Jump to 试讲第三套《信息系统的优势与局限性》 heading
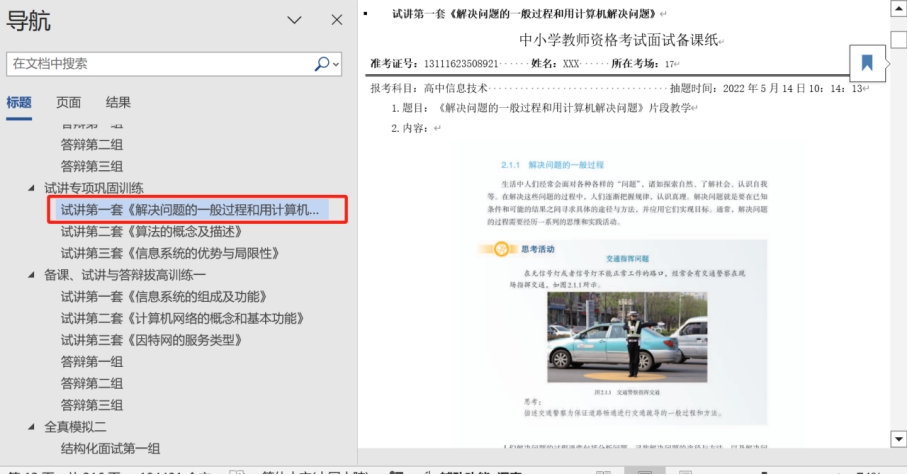Viewport: 908px width, 475px height. click(169, 253)
